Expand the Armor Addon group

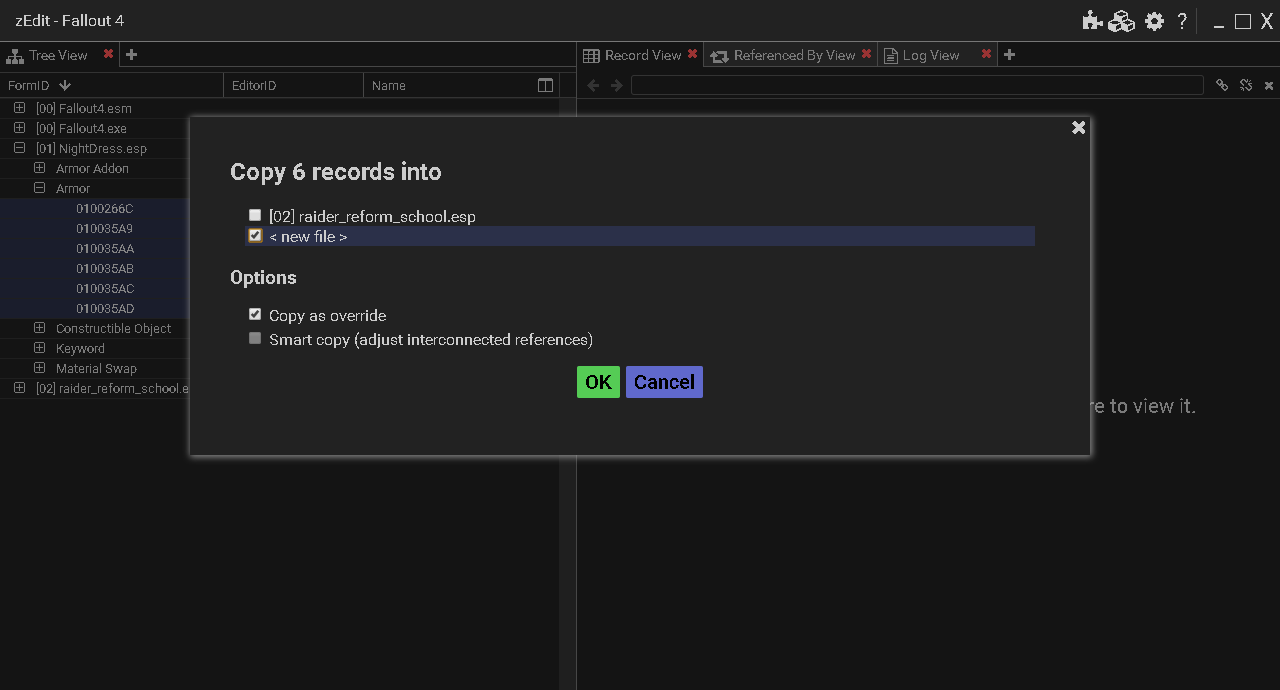click(40, 168)
